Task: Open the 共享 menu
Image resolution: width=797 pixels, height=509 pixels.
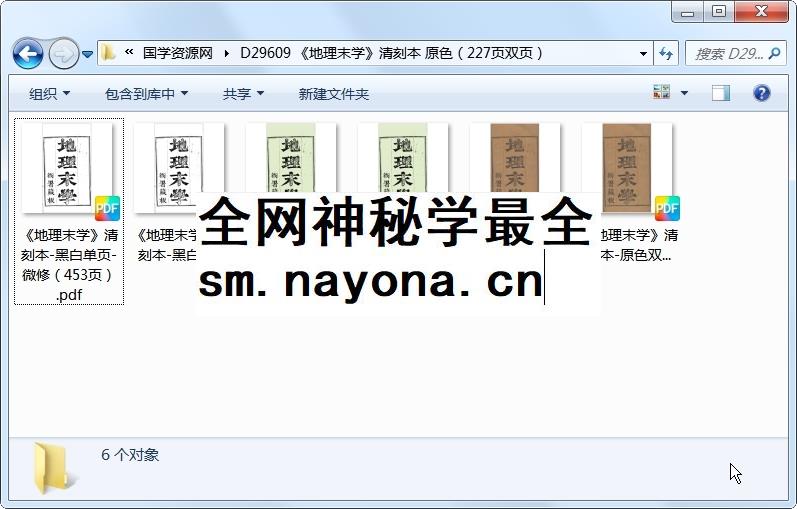Action: click(x=243, y=94)
